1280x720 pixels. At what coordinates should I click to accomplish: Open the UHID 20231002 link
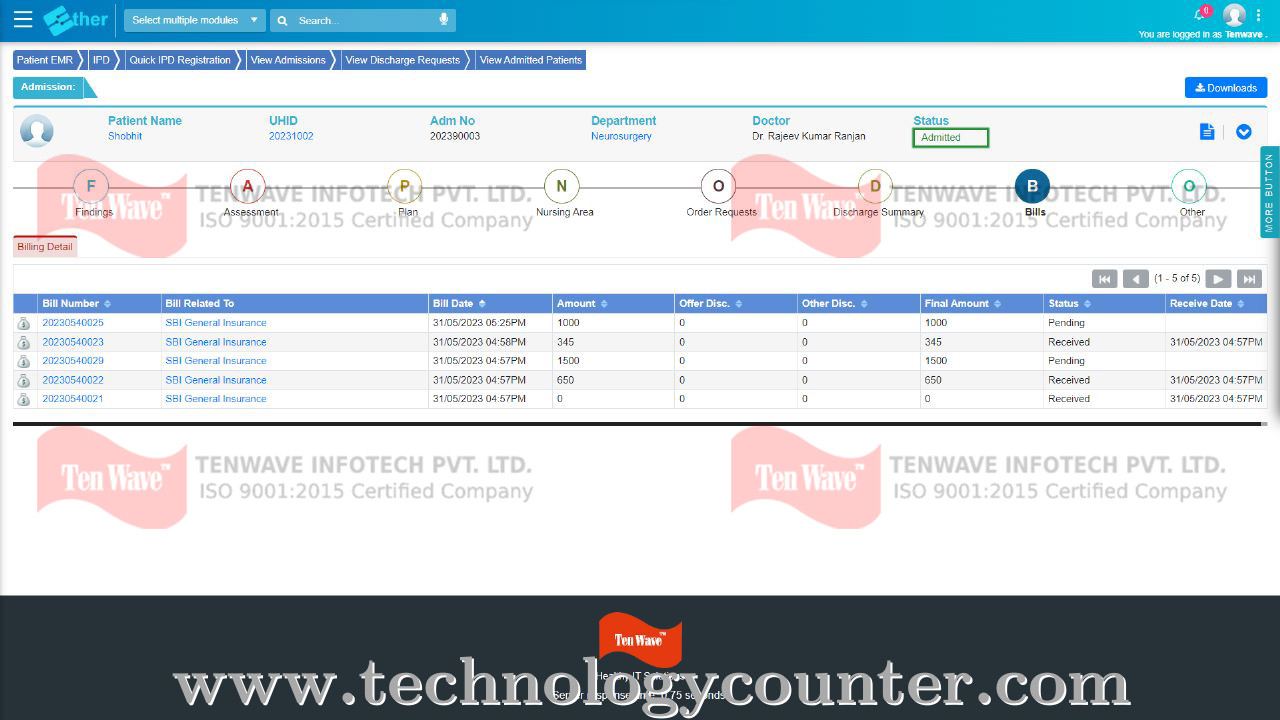point(291,136)
